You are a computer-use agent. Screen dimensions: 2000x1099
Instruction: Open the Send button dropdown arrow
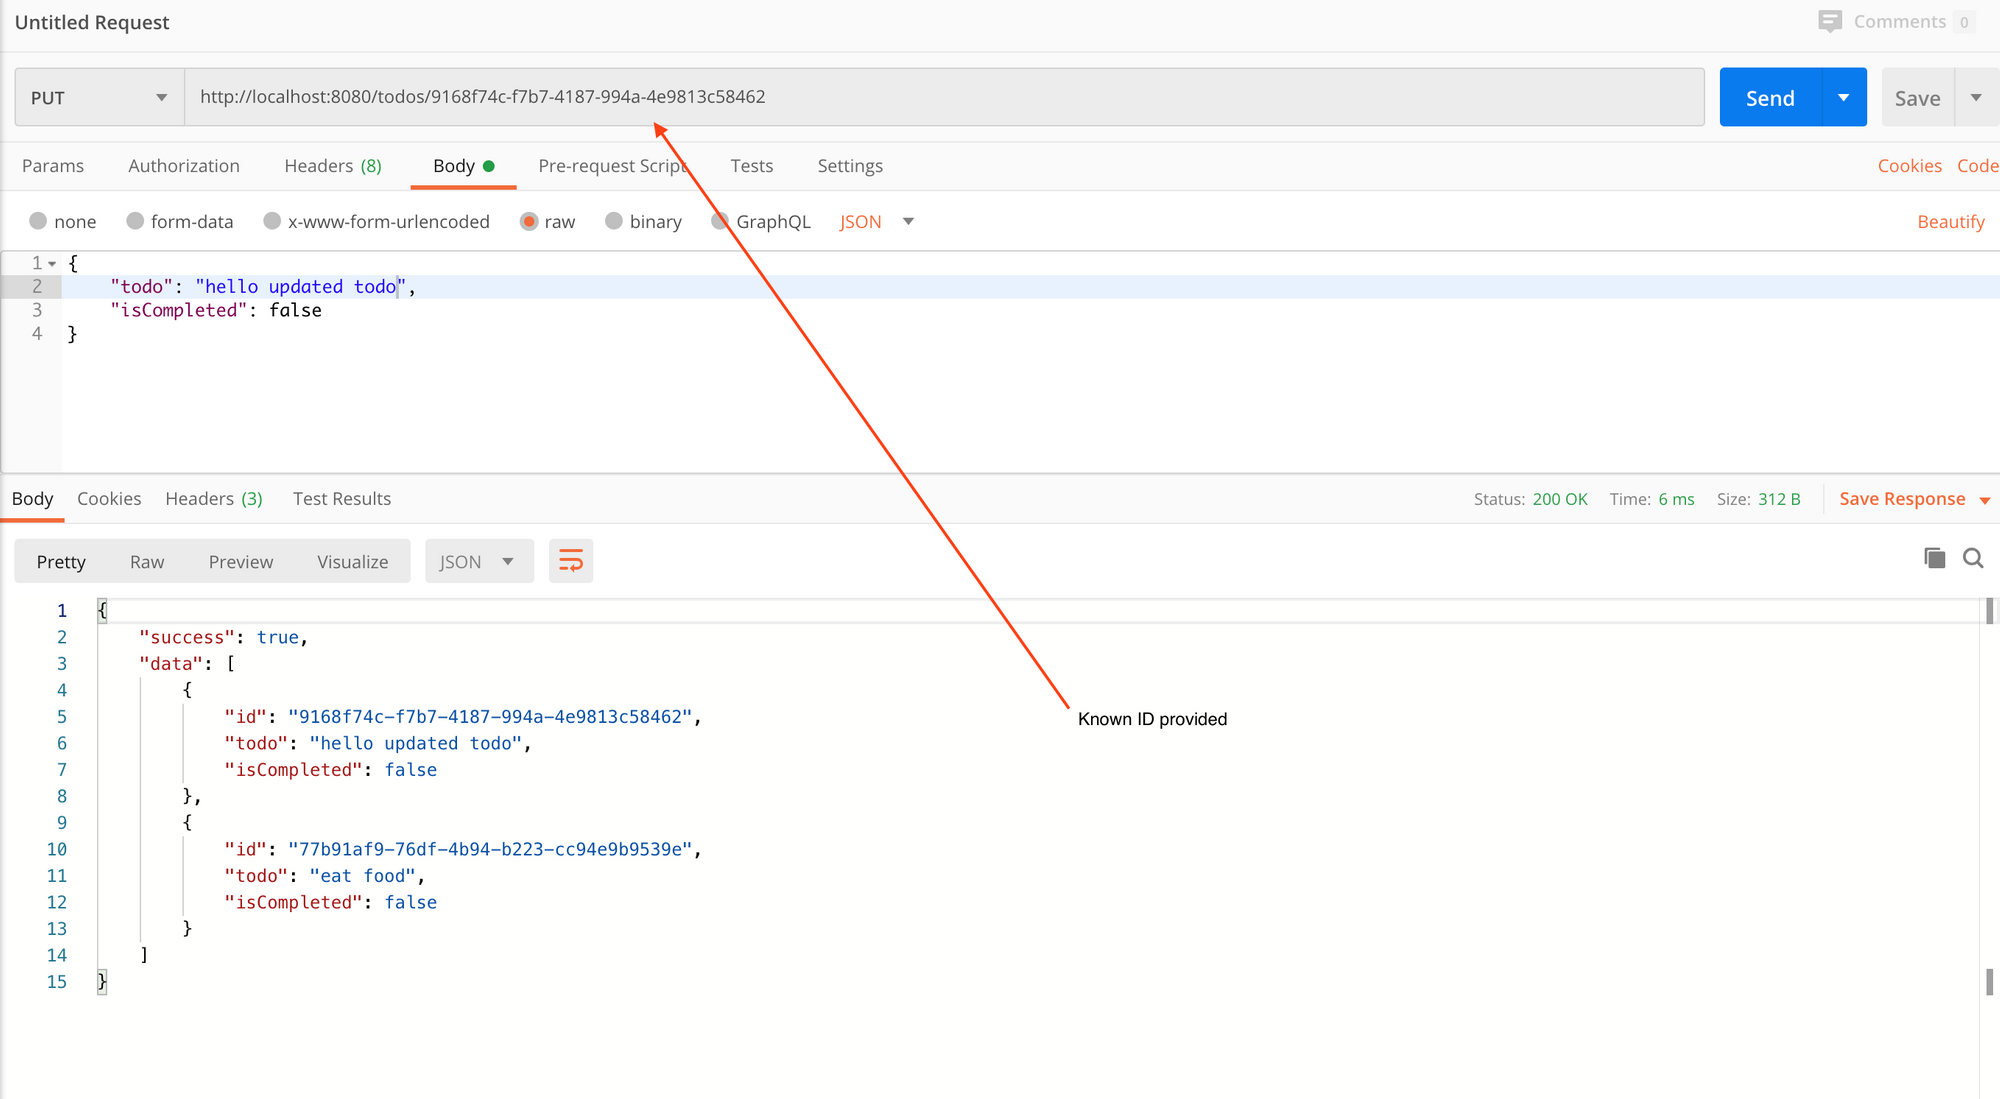1843,97
